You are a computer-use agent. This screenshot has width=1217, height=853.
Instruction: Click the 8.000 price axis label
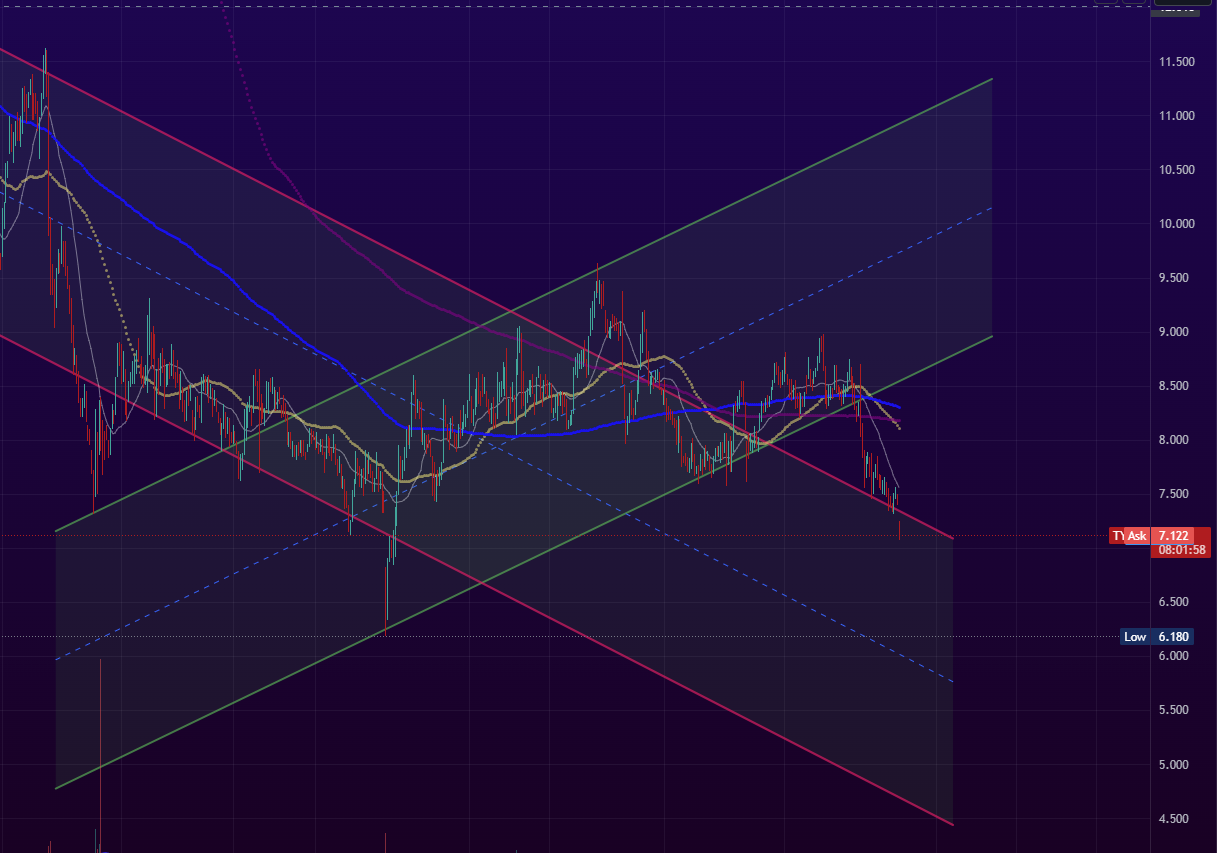(x=1176, y=440)
